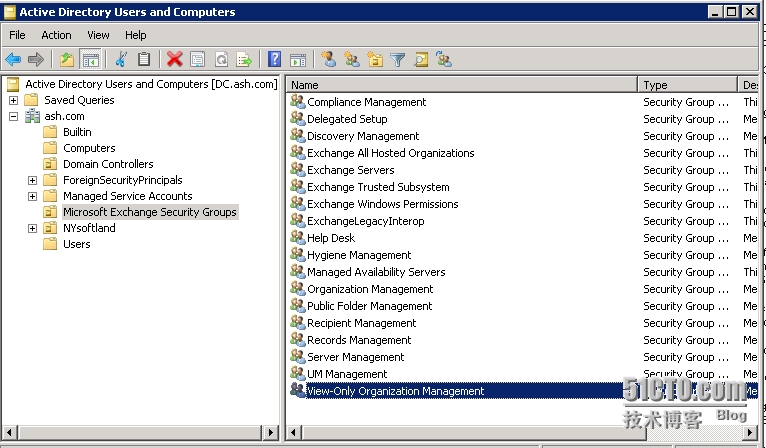Expand the Managed Service Accounts node
The height and width of the screenshot is (448, 766).
pyautogui.click(x=32, y=196)
